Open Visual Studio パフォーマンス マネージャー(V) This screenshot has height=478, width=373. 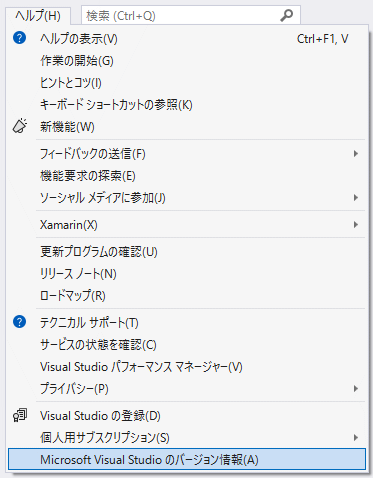tap(187, 367)
